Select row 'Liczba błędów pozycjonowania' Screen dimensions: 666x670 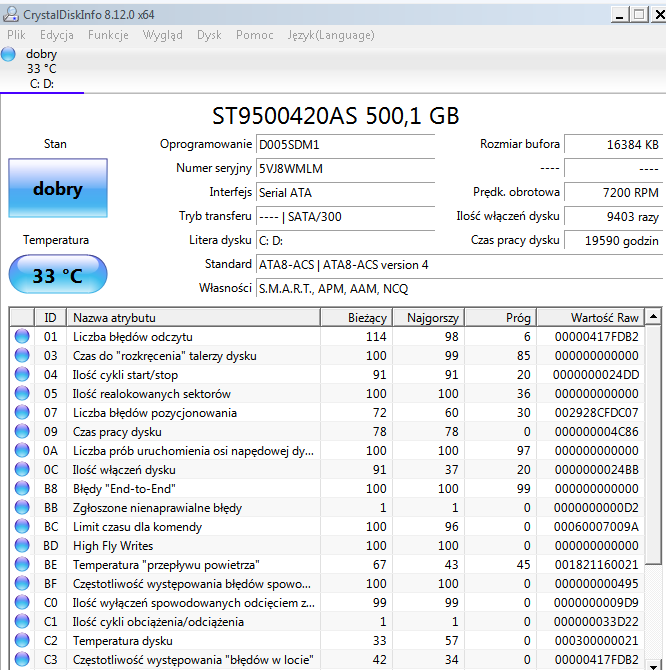click(x=327, y=412)
